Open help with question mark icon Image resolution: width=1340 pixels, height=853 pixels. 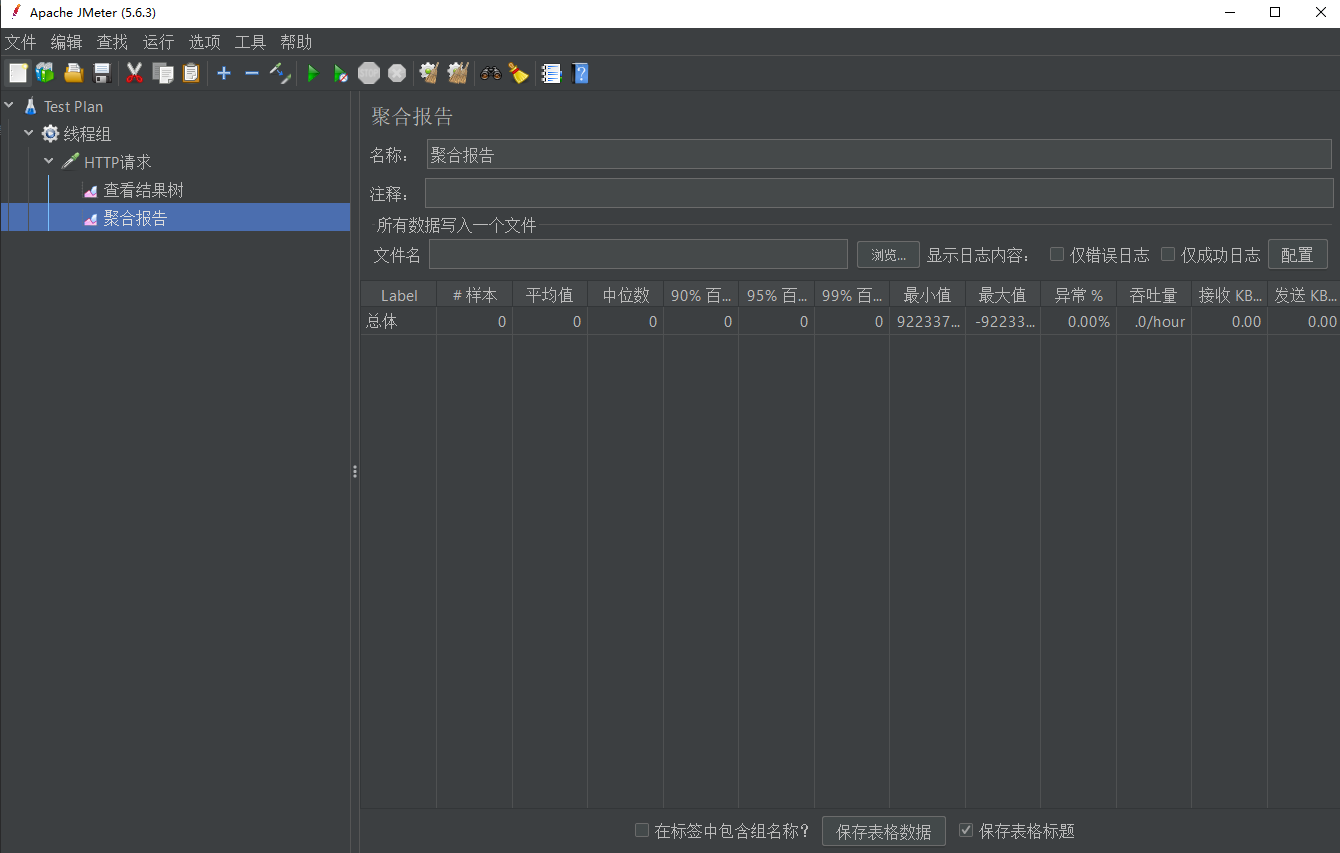coord(579,73)
